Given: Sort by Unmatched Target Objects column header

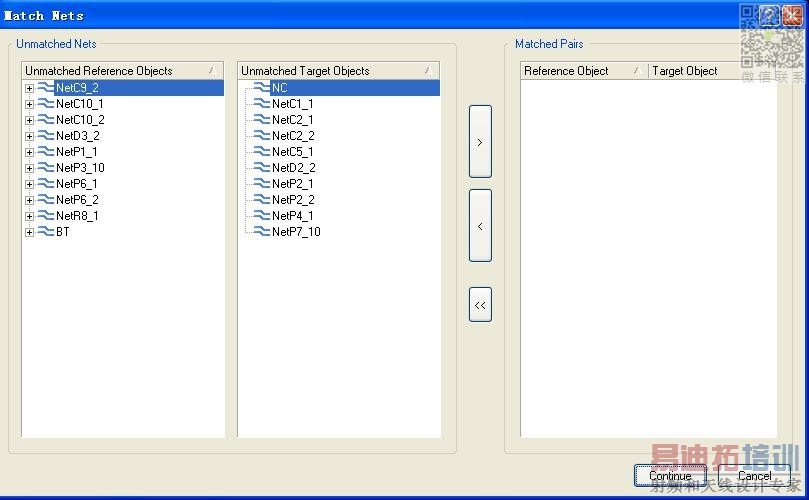Looking at the screenshot, I should coord(338,71).
